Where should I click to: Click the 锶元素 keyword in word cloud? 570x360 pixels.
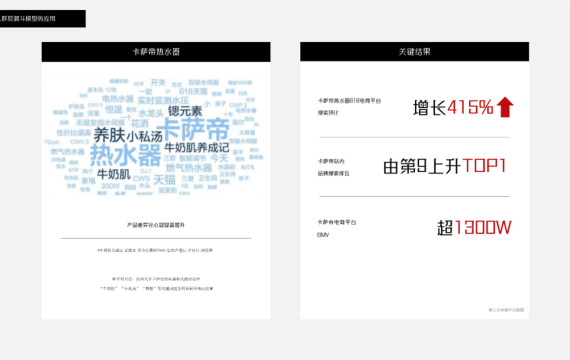(x=185, y=111)
